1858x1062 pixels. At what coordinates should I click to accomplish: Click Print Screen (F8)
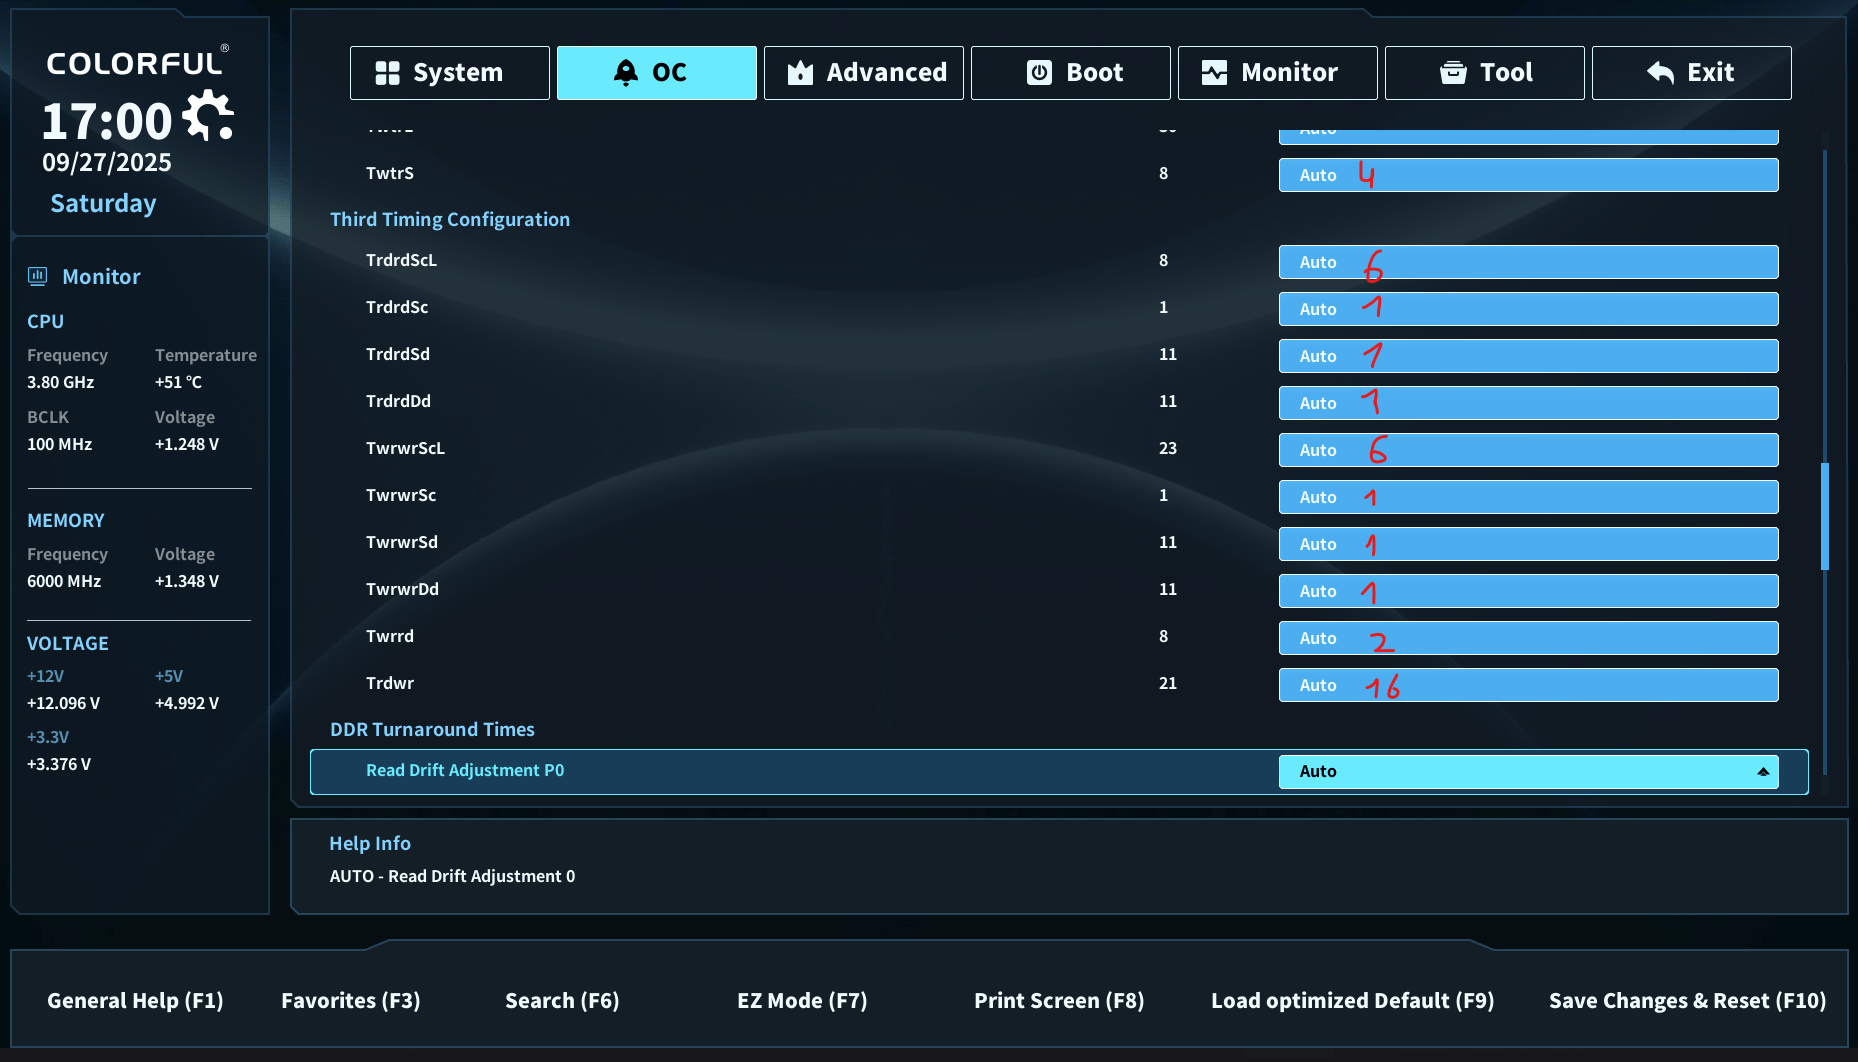(x=1059, y=1001)
